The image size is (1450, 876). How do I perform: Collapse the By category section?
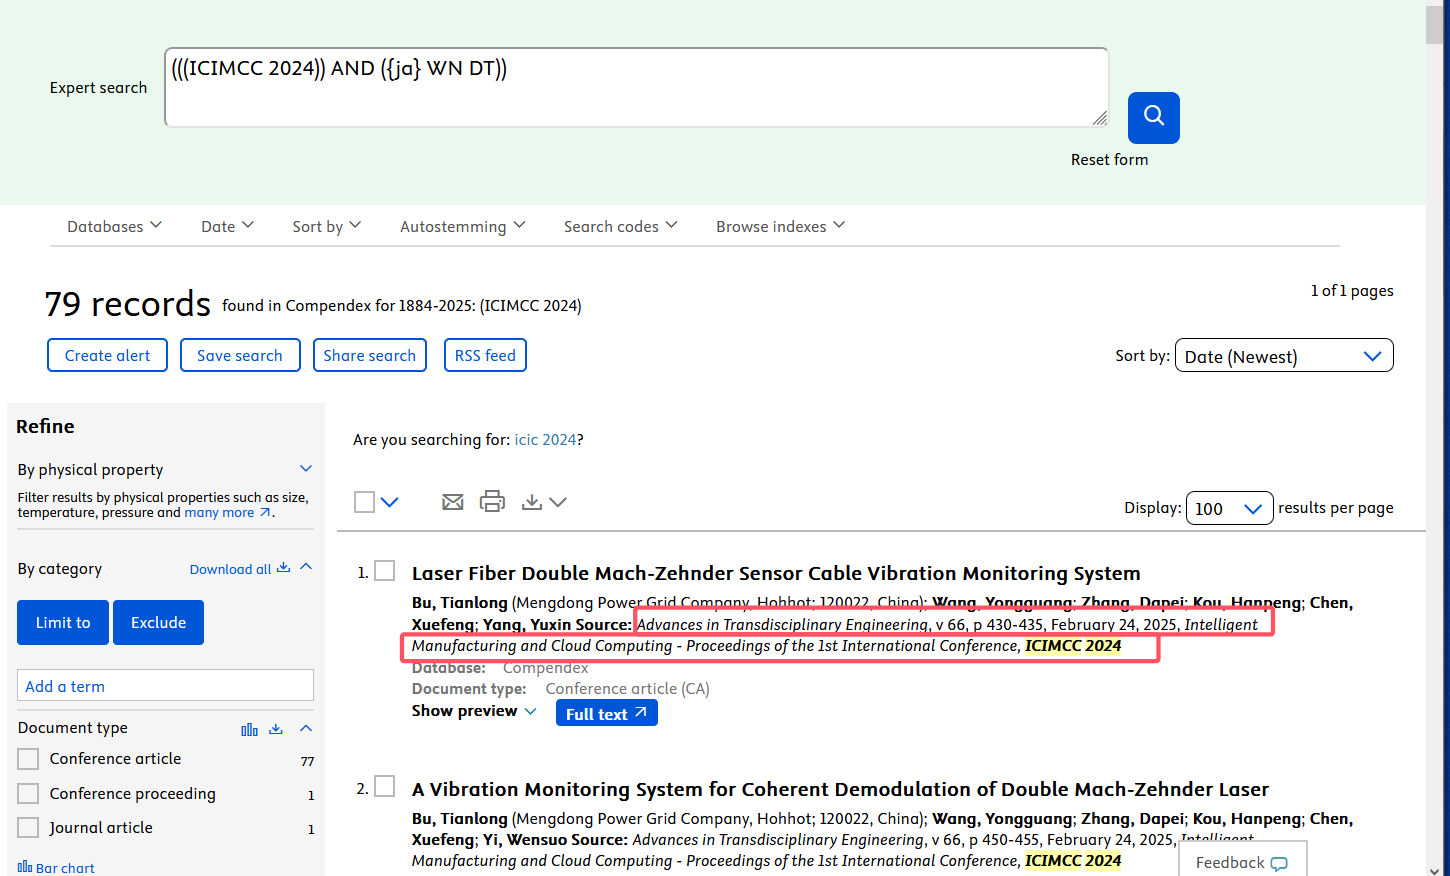pos(306,567)
